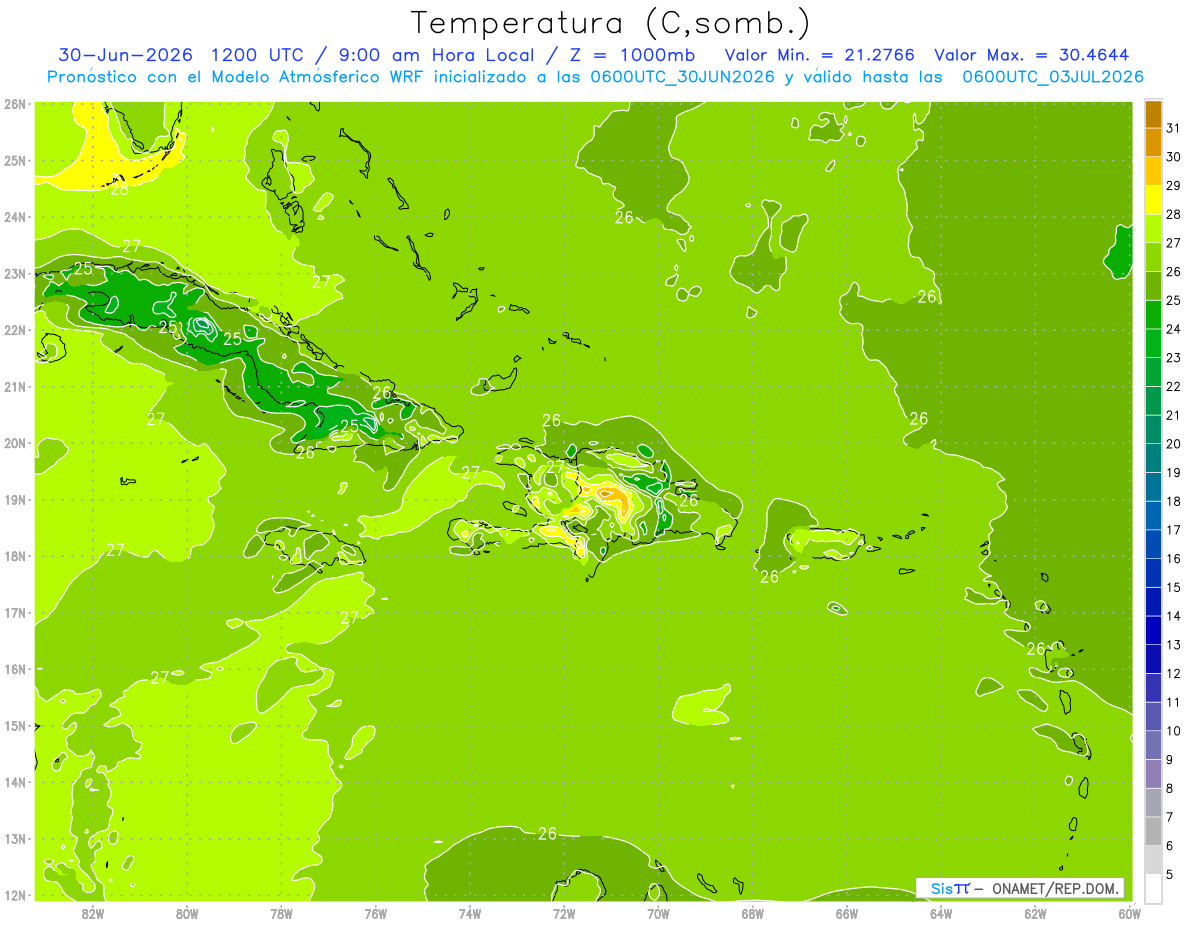Click longitude axis label 60W
1200x927 pixels.
point(1128,913)
